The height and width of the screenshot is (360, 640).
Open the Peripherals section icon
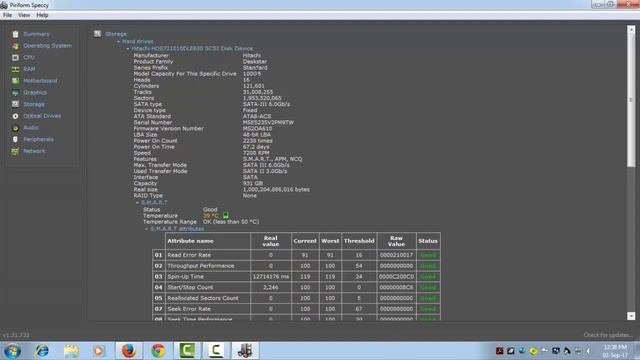pyautogui.click(x=15, y=140)
